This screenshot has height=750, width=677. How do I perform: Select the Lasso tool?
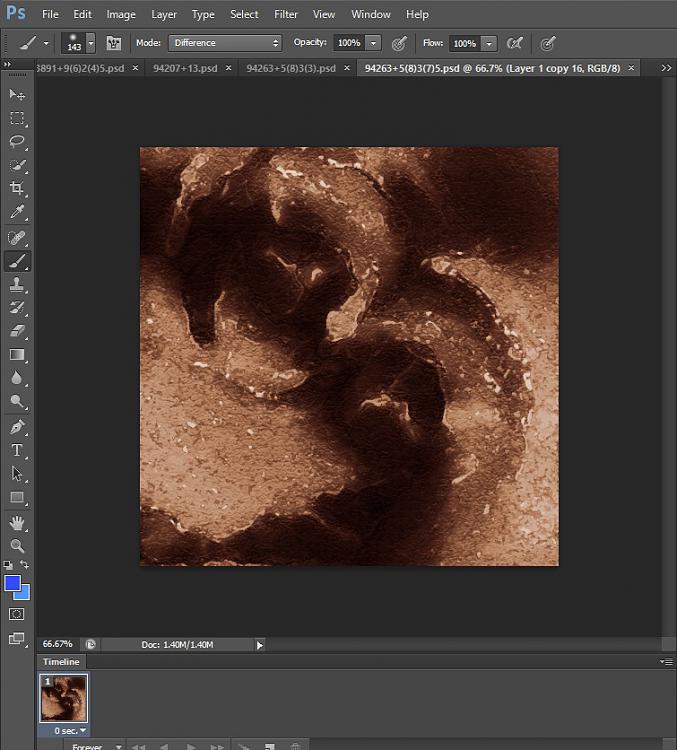click(x=17, y=141)
